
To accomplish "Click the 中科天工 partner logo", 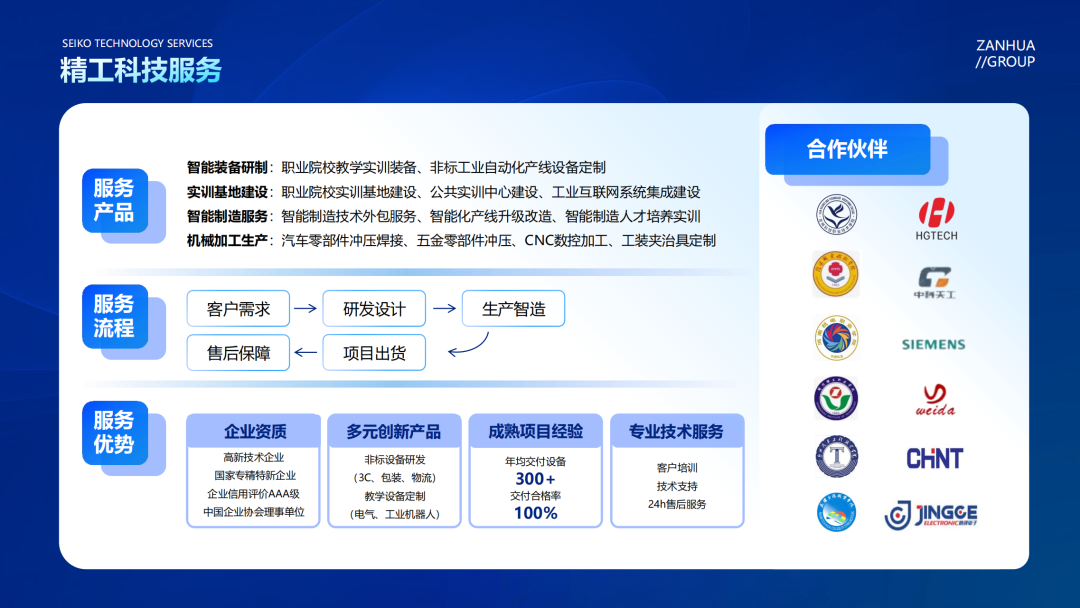I will (x=935, y=282).
